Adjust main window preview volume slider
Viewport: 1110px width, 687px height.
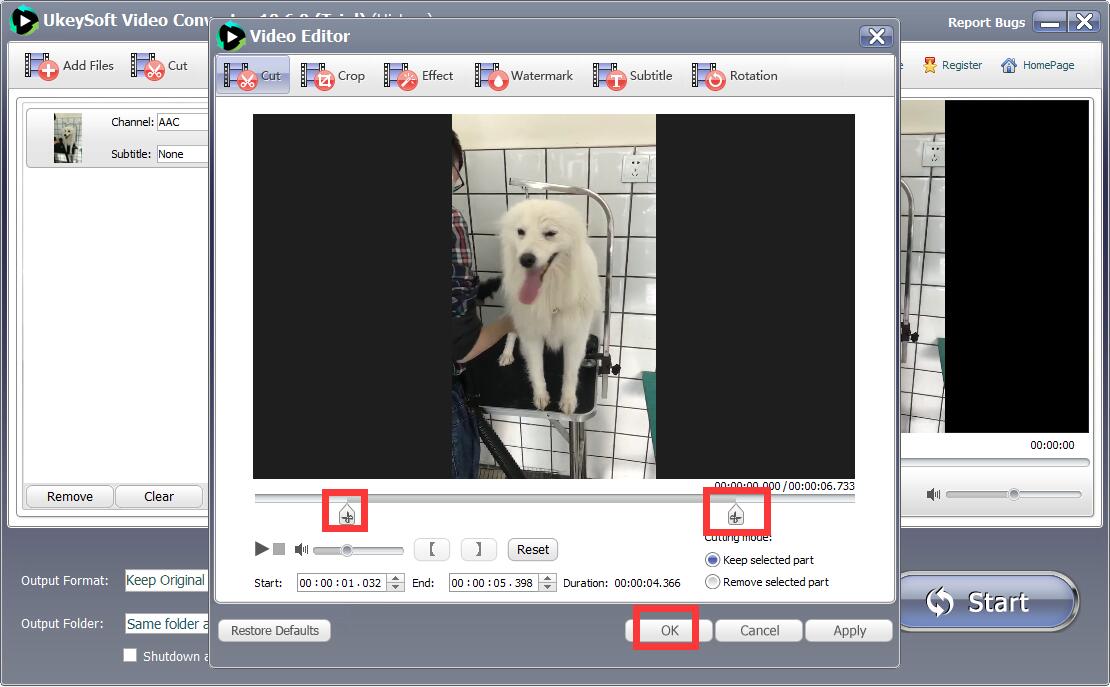tap(1013, 494)
